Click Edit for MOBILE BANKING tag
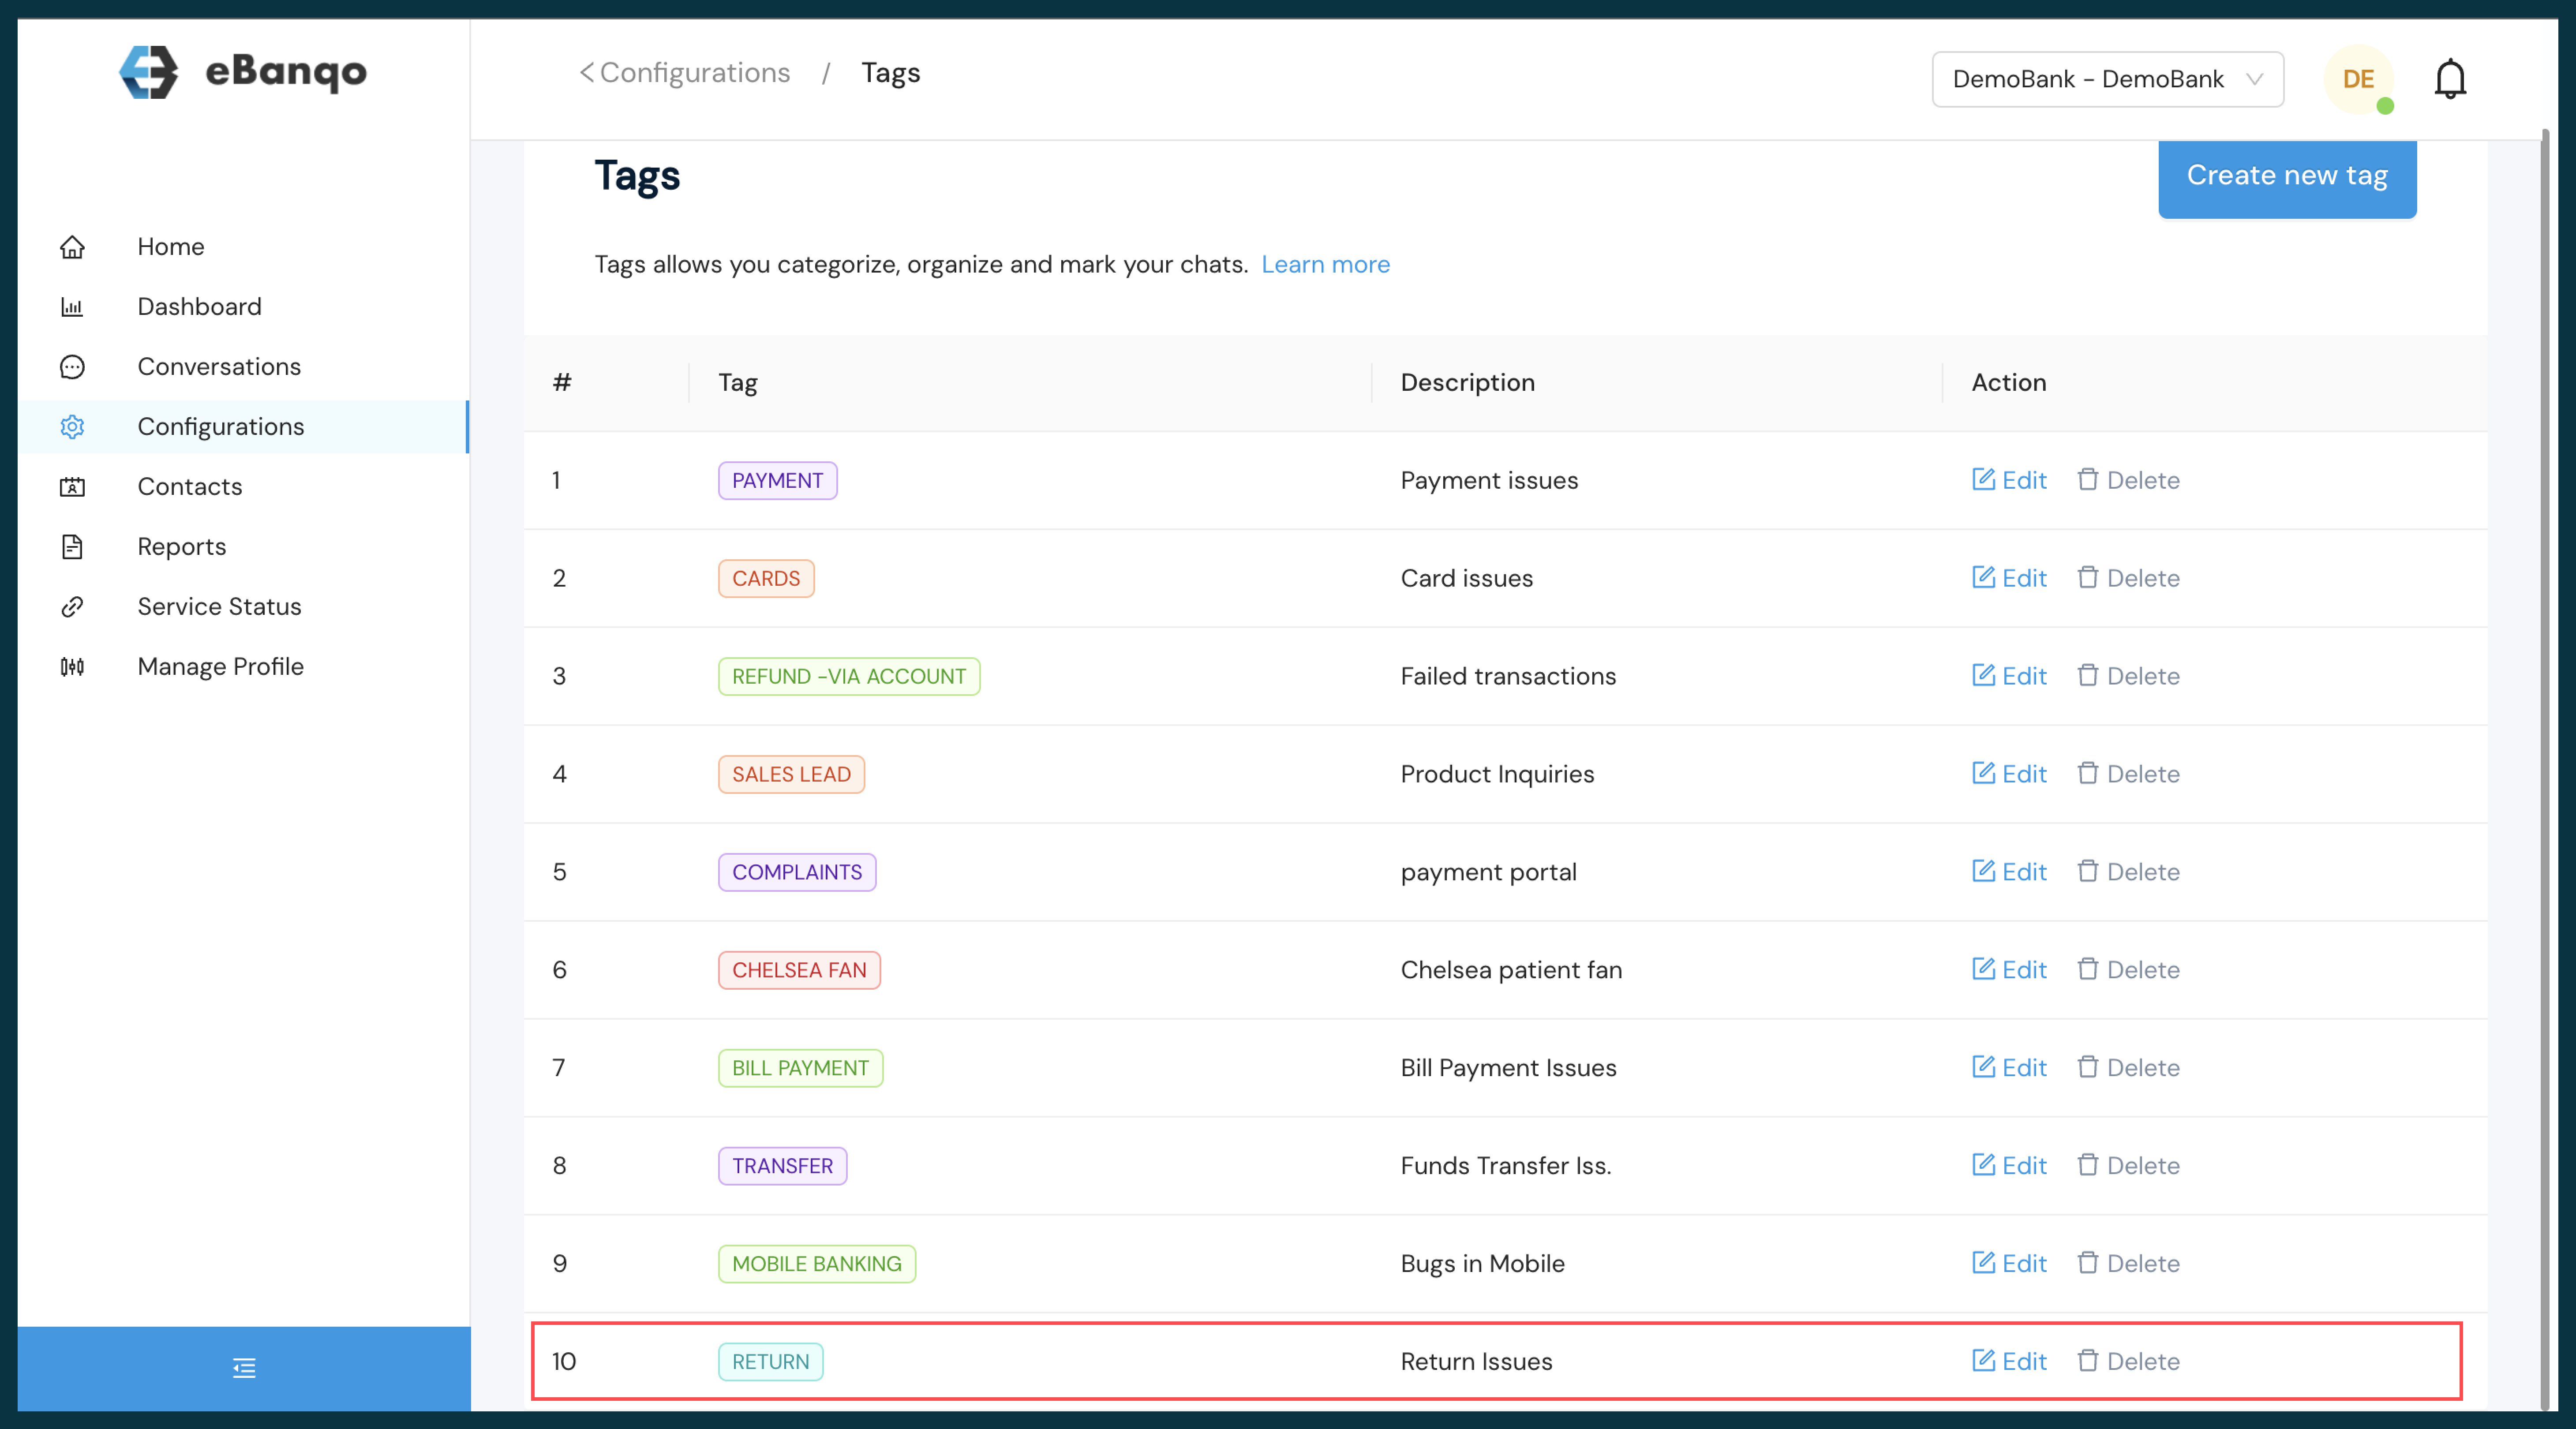The width and height of the screenshot is (2576, 1429). click(x=2009, y=1264)
